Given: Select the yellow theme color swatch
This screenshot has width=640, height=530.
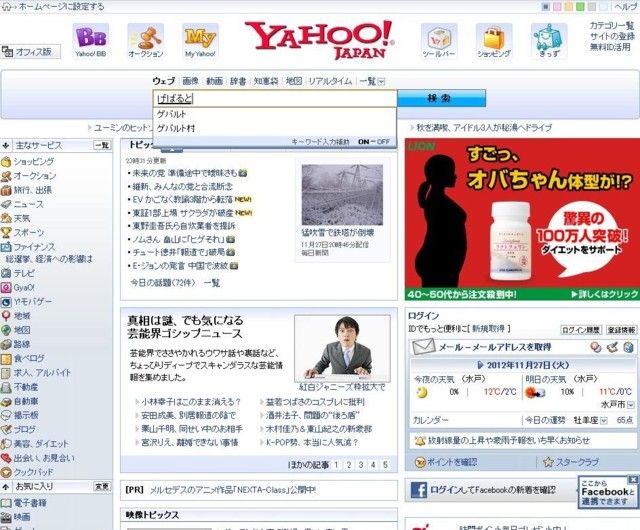Looking at the screenshot, I should pos(568,7).
